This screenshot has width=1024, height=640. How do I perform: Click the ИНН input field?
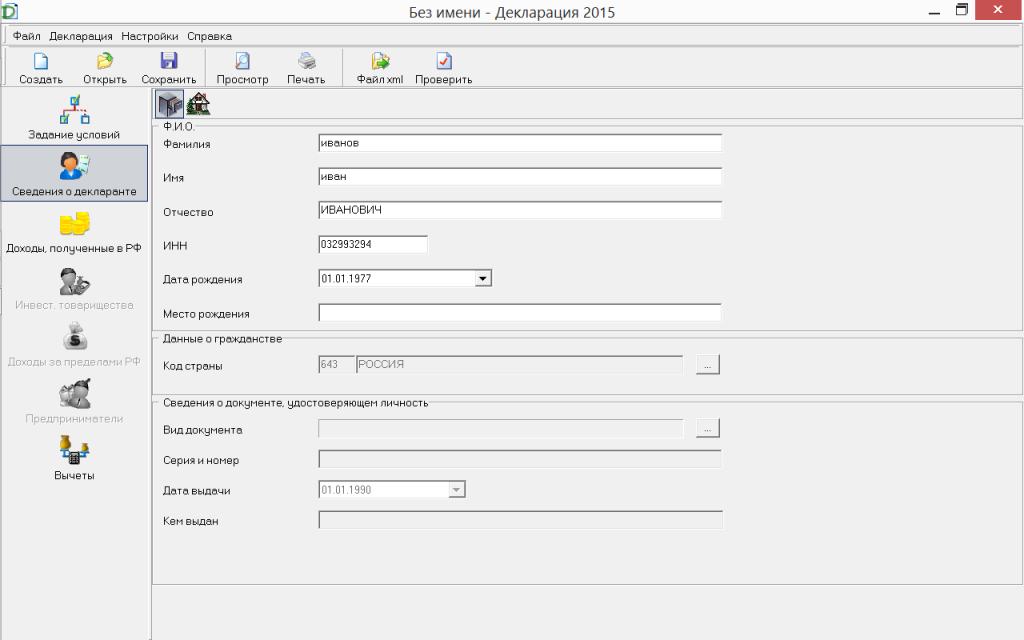click(372, 244)
